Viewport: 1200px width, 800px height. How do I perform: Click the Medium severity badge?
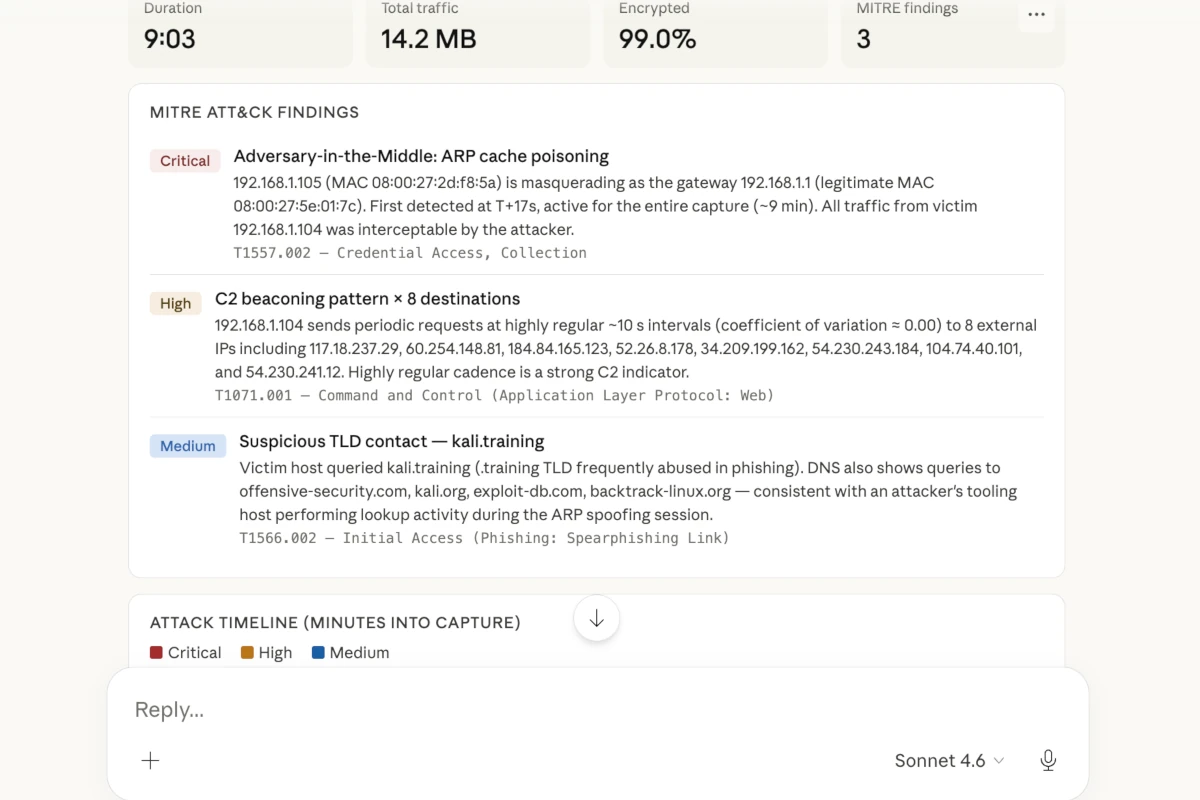tap(187, 445)
